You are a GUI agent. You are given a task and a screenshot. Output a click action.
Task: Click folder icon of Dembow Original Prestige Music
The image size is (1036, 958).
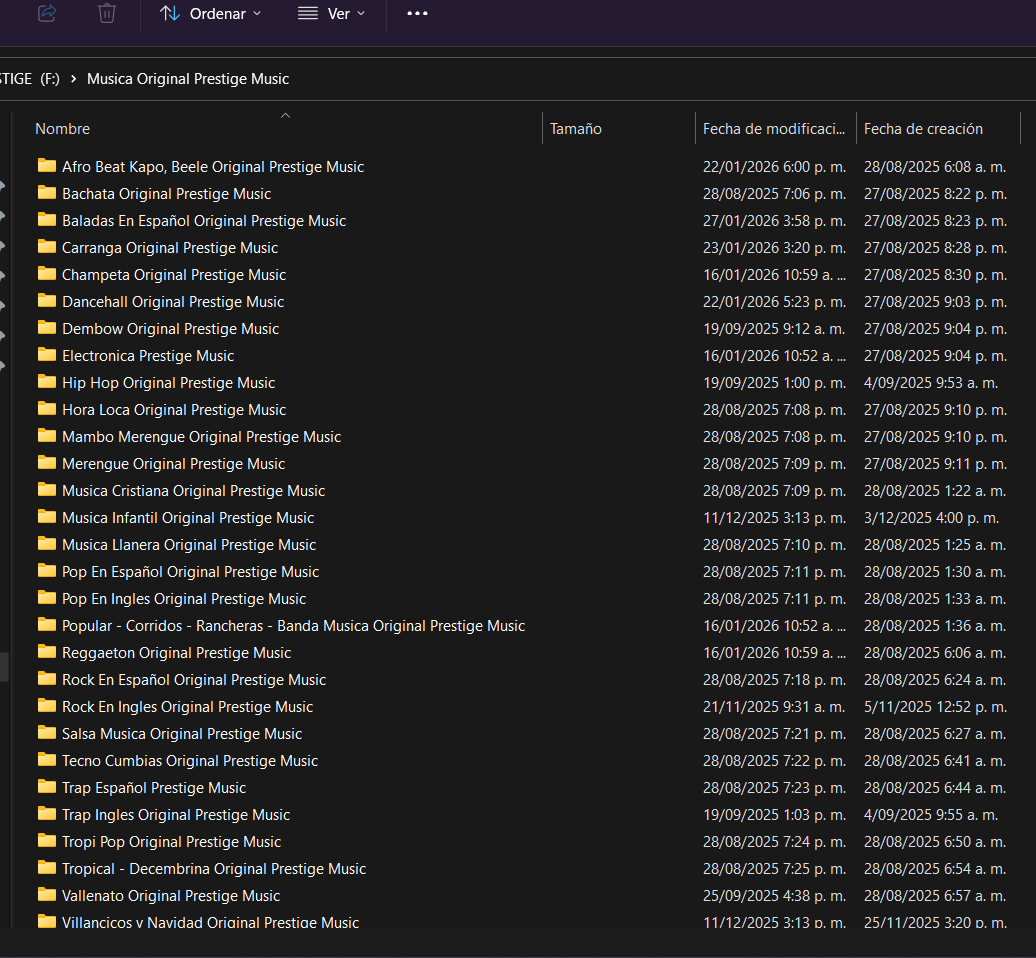point(47,328)
